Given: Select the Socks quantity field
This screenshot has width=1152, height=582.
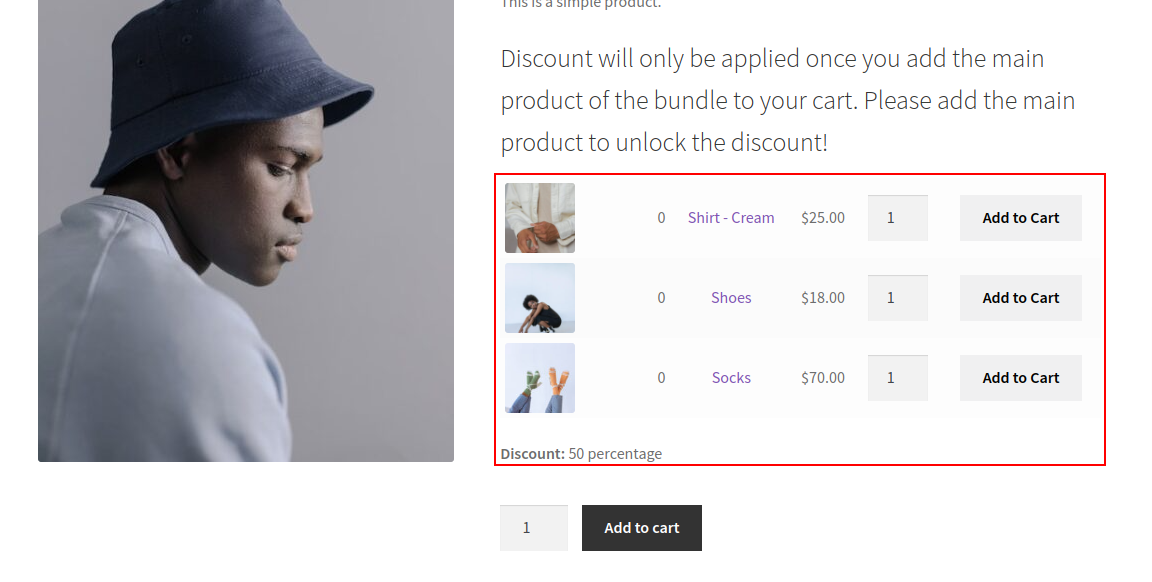Looking at the screenshot, I should click(897, 377).
